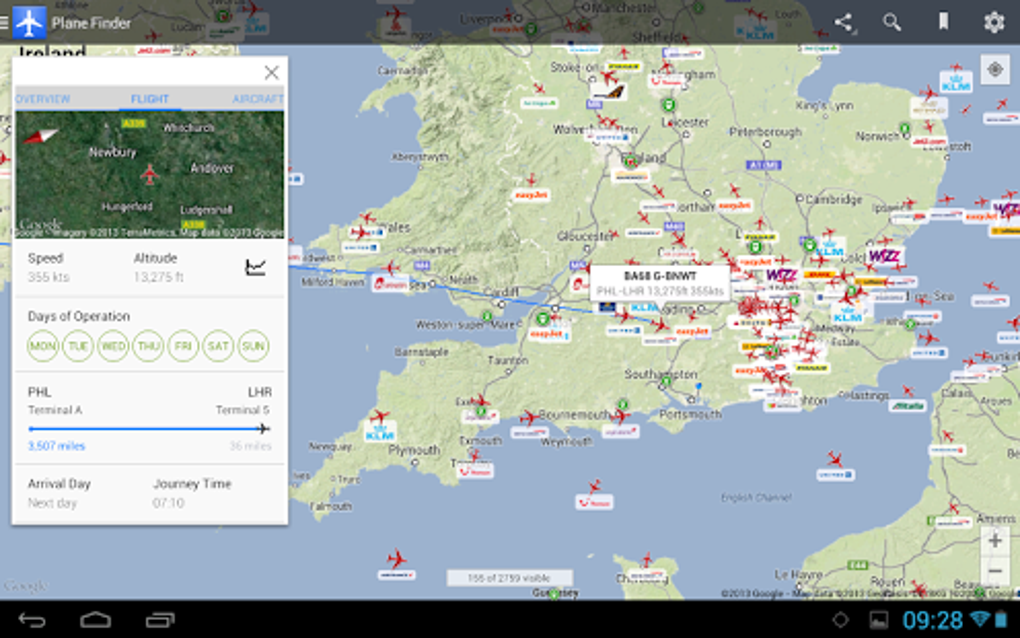Toggle the SAT day circle

tap(218, 346)
